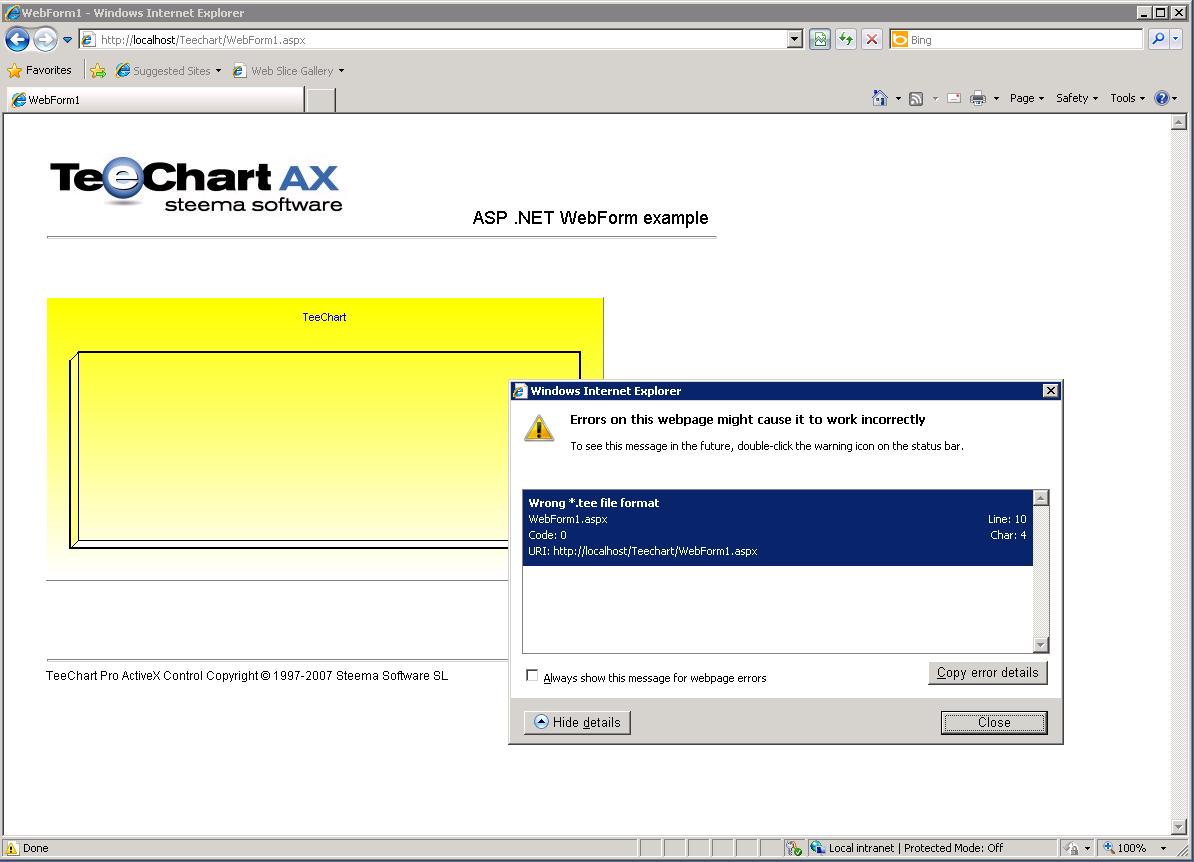Click the Forward navigation arrow
The image size is (1194, 862).
click(46, 40)
